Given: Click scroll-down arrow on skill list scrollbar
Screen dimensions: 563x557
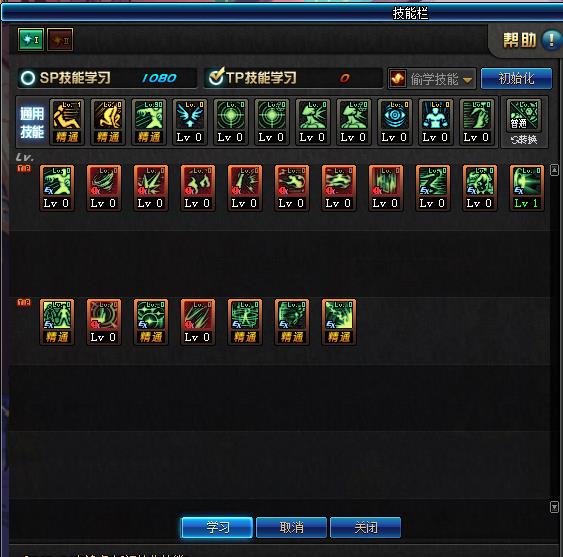Looking at the screenshot, I should [x=554, y=507].
